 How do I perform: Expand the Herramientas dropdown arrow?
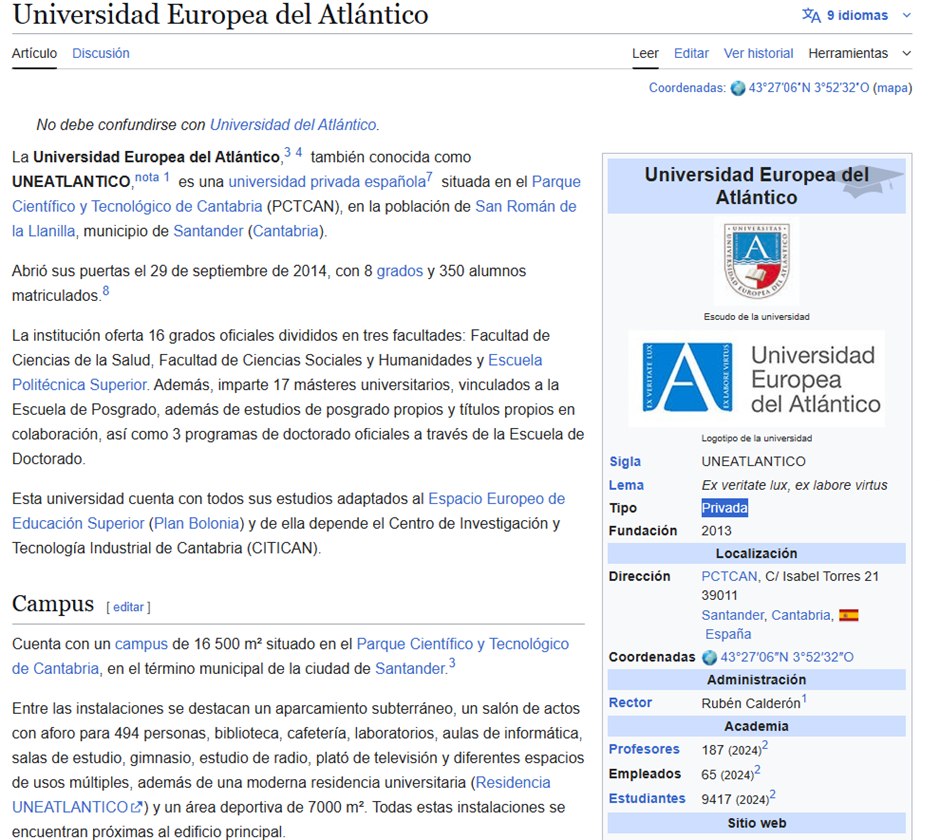coord(906,53)
